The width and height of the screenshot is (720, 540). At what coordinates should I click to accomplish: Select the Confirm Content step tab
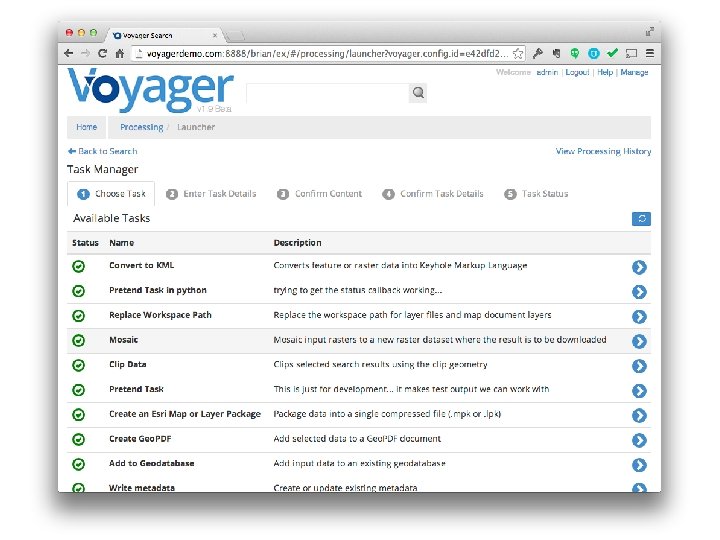tap(319, 194)
